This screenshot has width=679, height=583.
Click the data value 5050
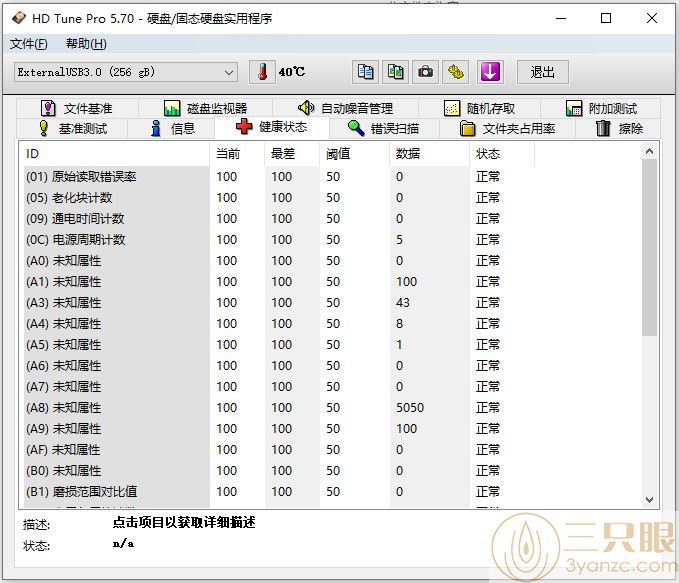coord(410,408)
